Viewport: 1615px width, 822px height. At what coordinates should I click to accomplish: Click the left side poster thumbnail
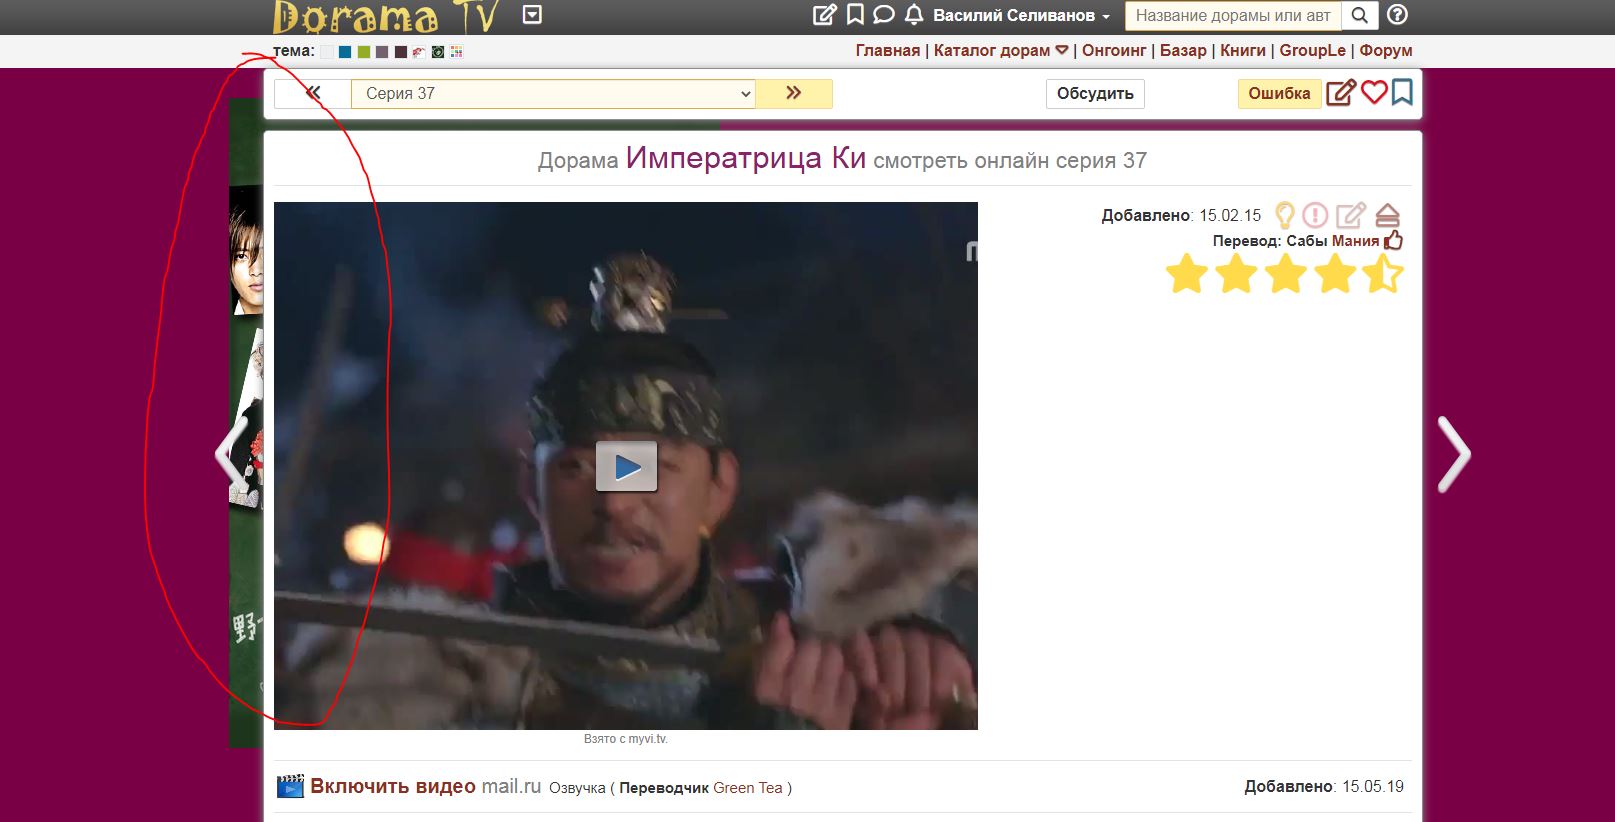[x=246, y=423]
